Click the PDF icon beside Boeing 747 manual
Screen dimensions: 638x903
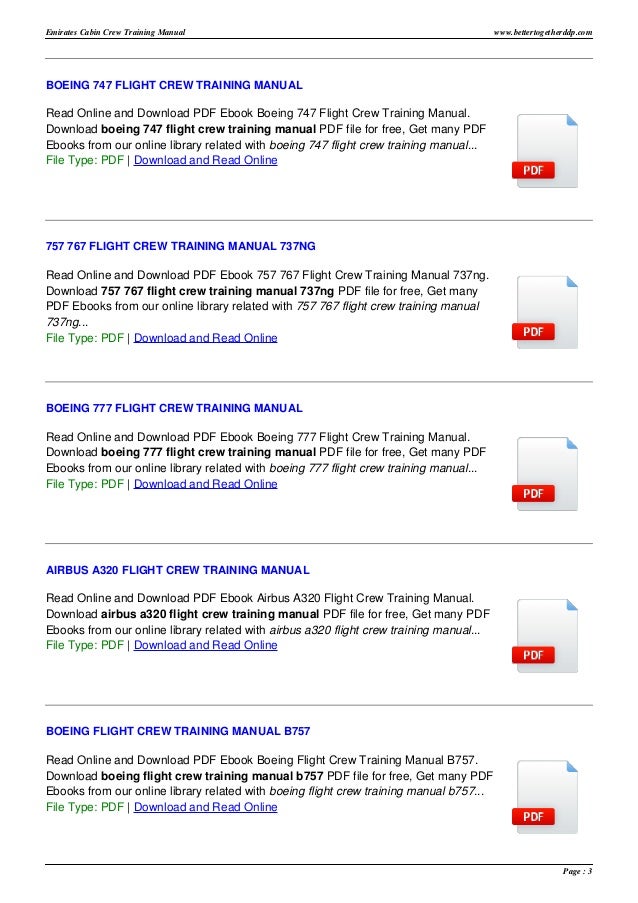click(x=545, y=151)
